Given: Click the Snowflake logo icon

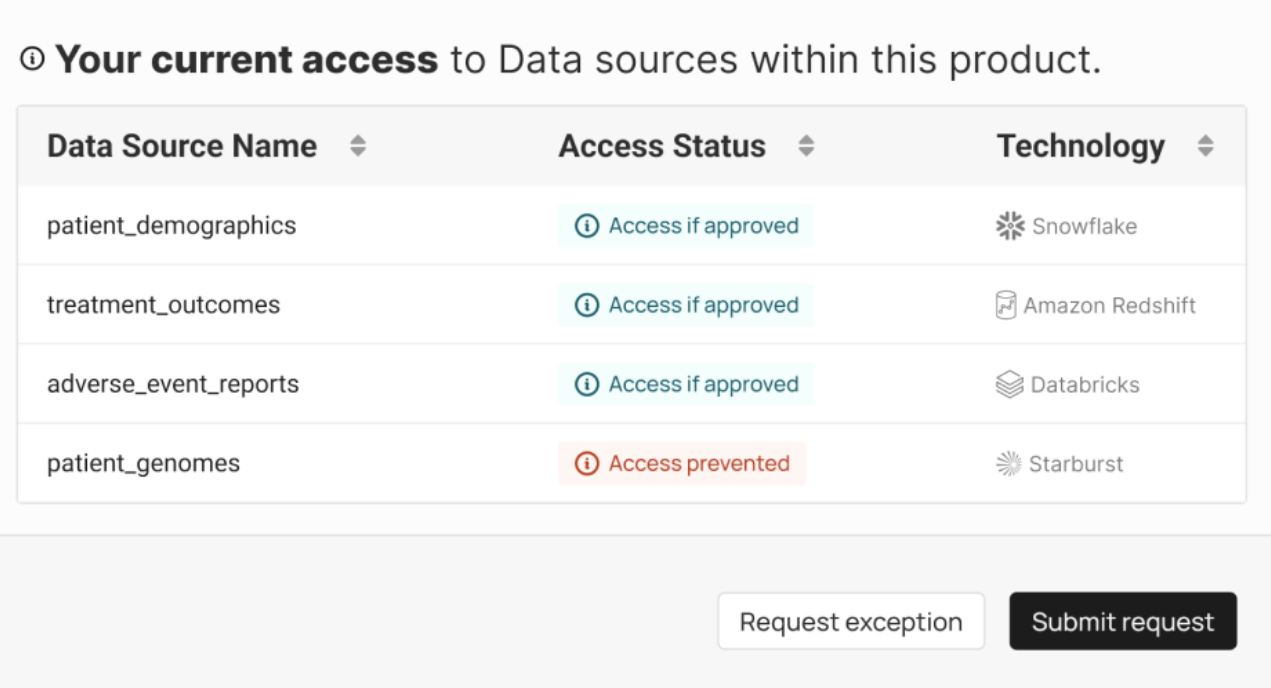Looking at the screenshot, I should (1011, 226).
